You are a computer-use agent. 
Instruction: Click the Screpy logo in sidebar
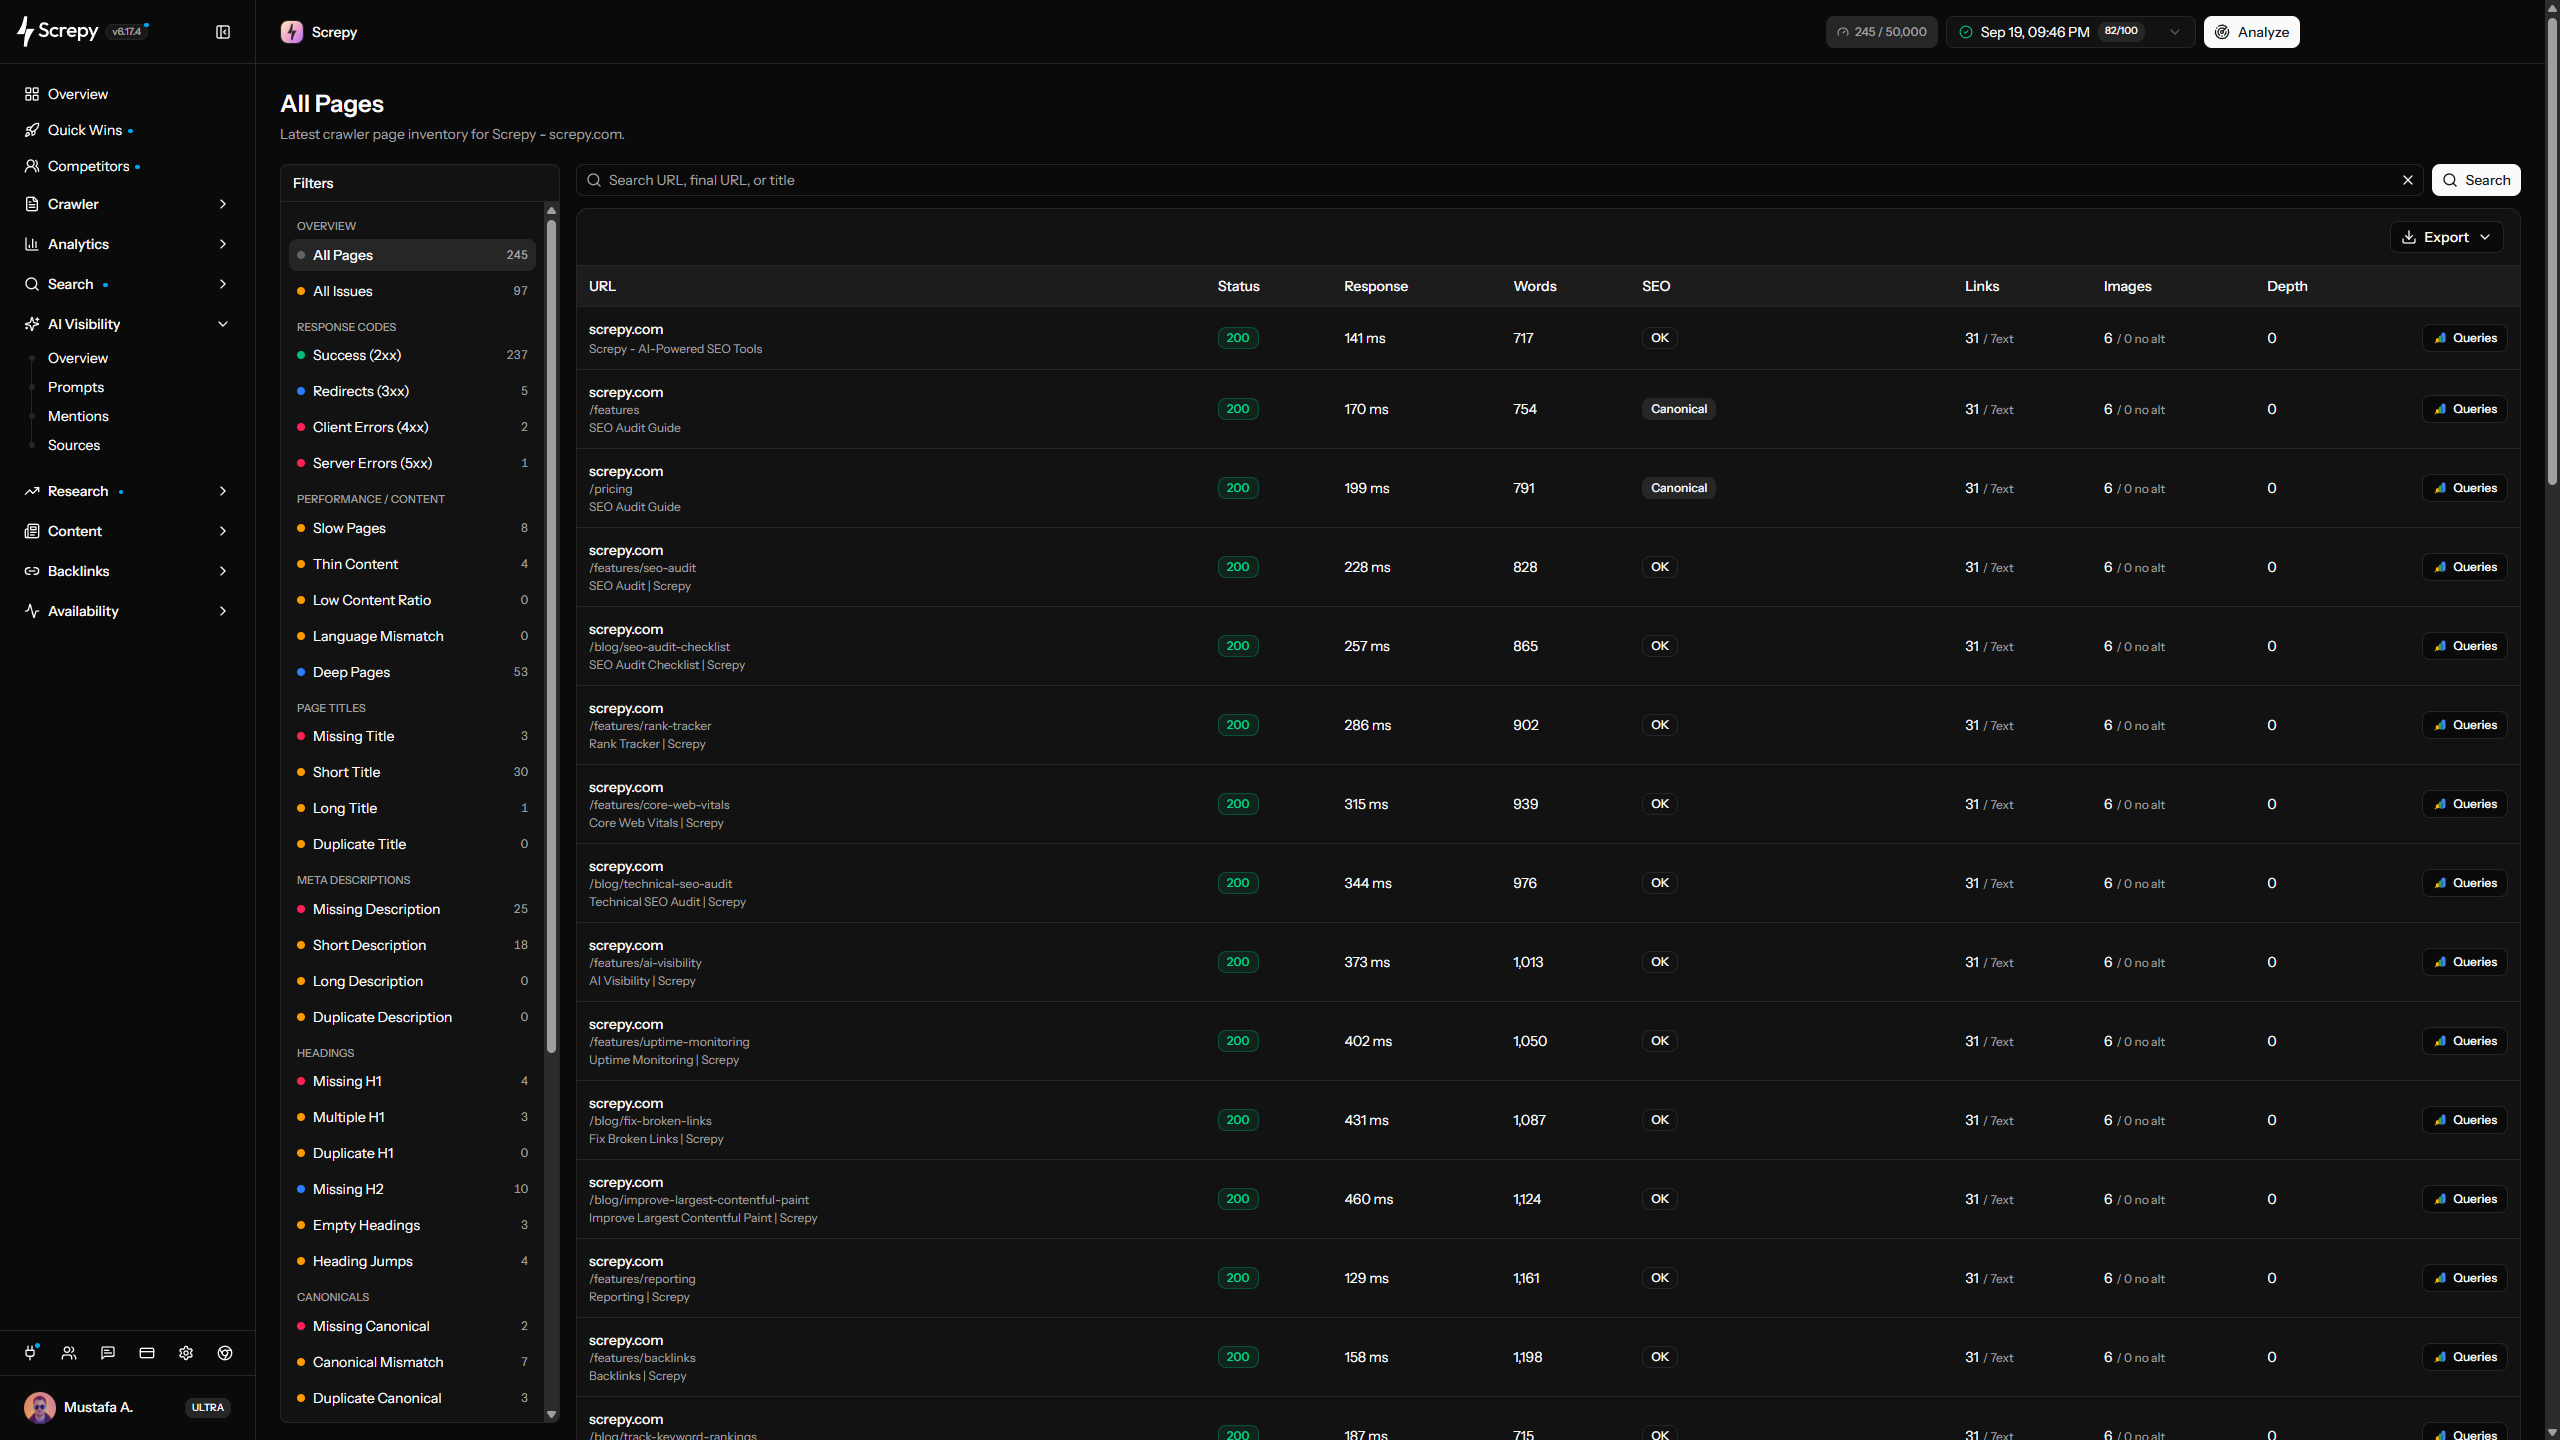[x=57, y=31]
